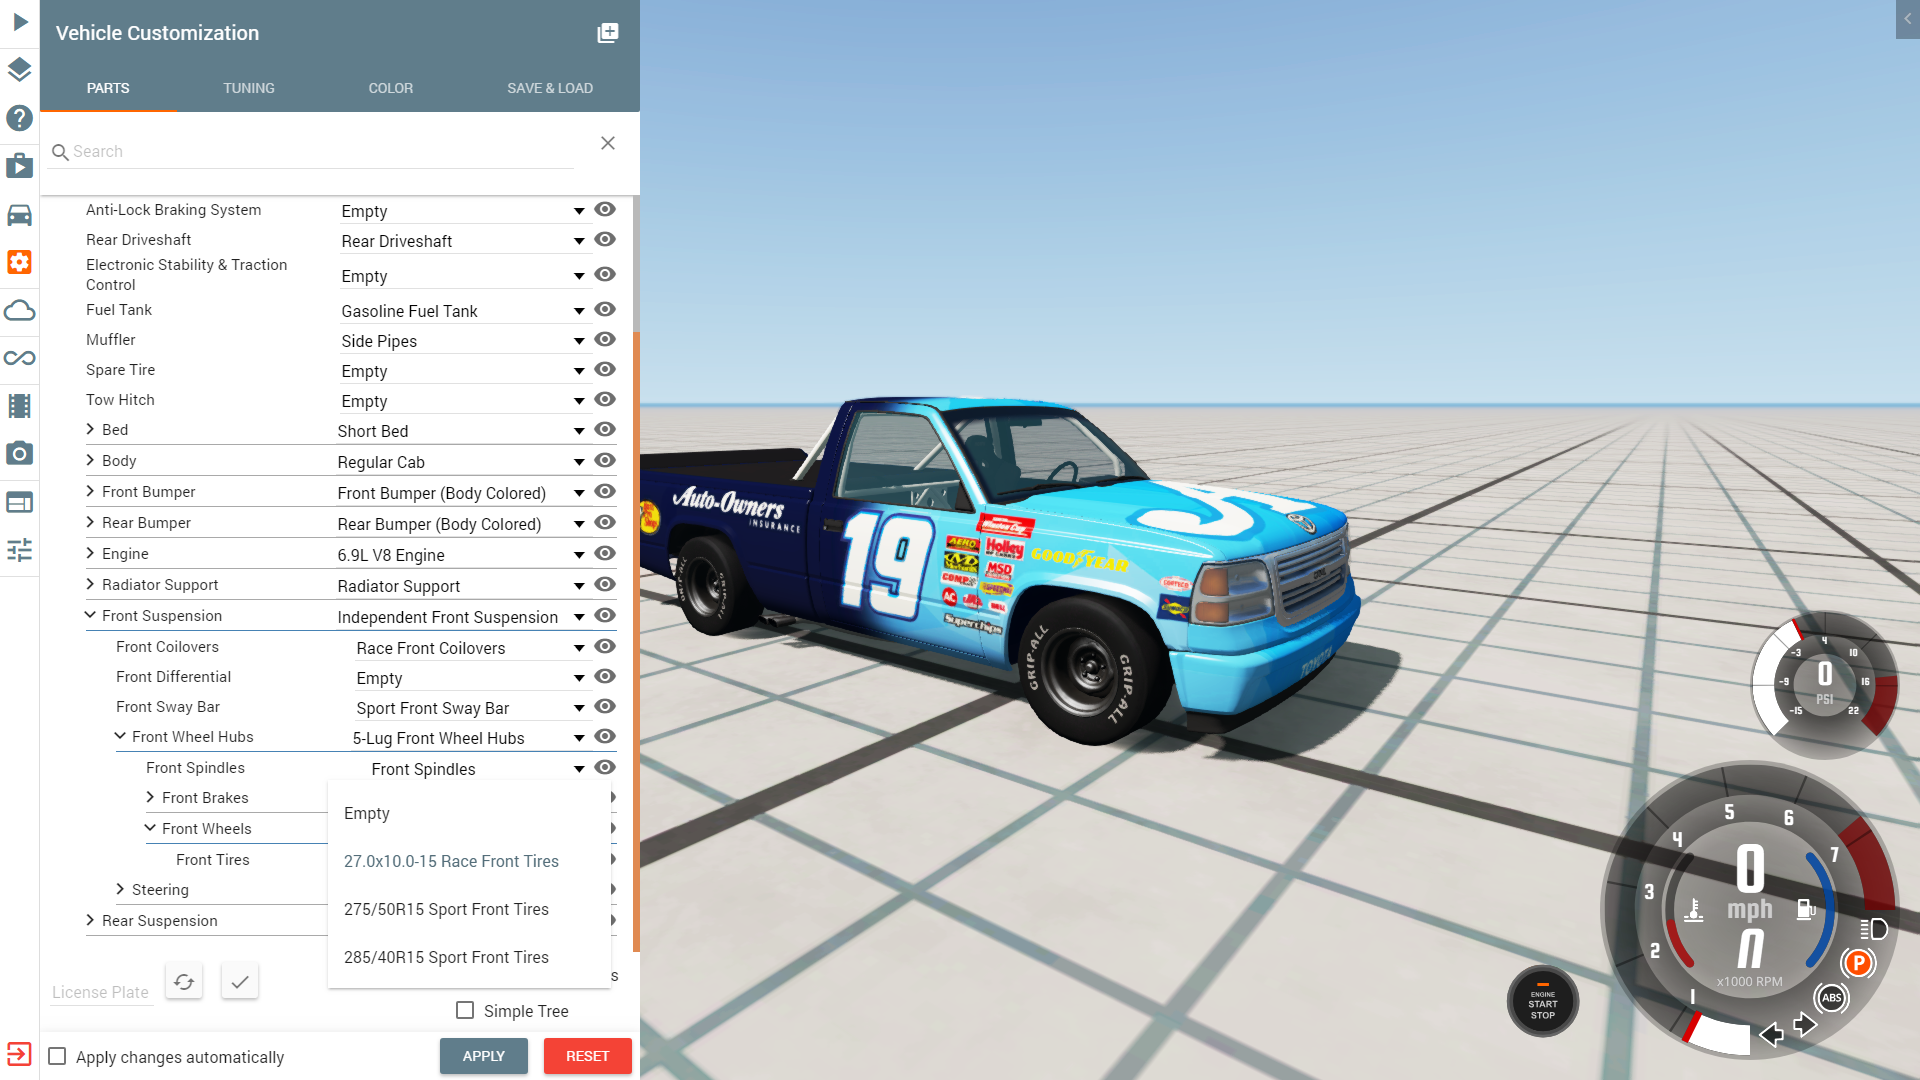This screenshot has height=1080, width=1920.
Task: Open the layers sidebar icon
Action: 19,70
